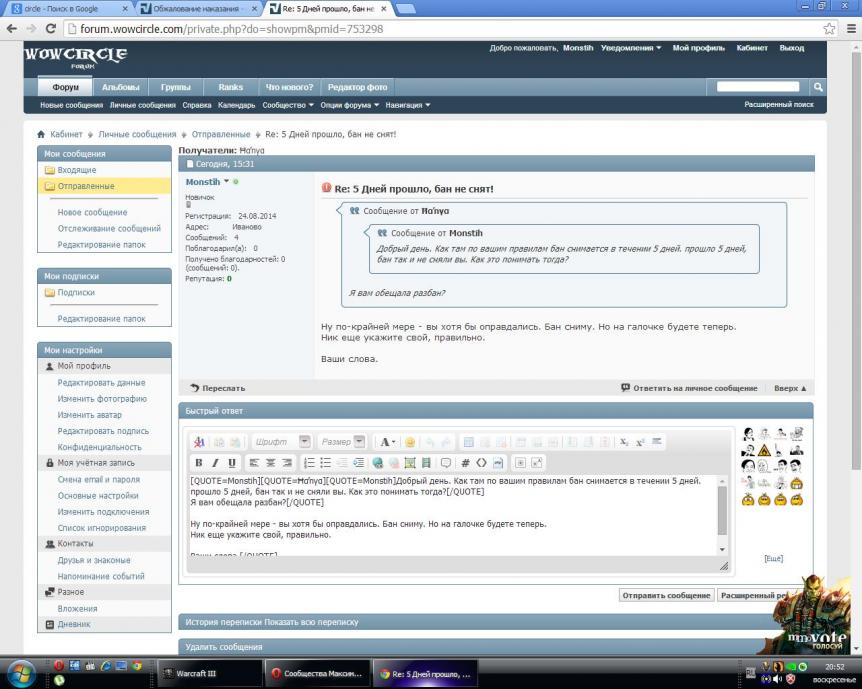Open the text color picker dropdown
The image size is (862, 689).
pos(388,442)
